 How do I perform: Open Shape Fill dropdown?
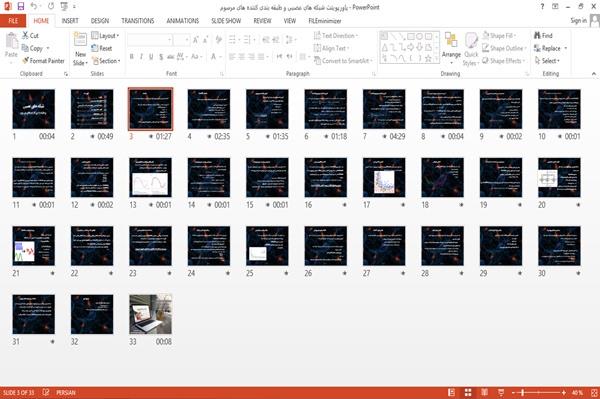[x=499, y=36]
